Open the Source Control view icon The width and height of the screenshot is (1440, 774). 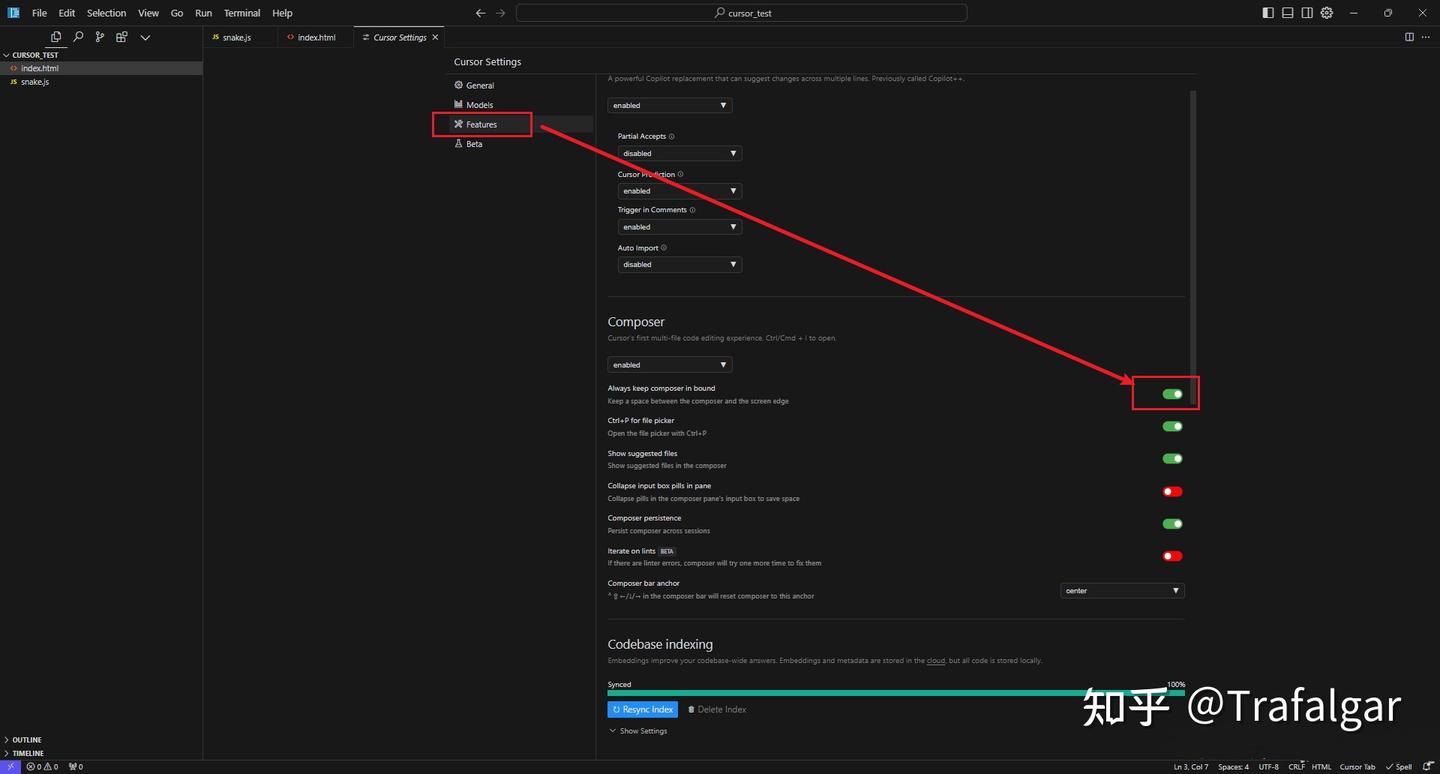coord(99,37)
